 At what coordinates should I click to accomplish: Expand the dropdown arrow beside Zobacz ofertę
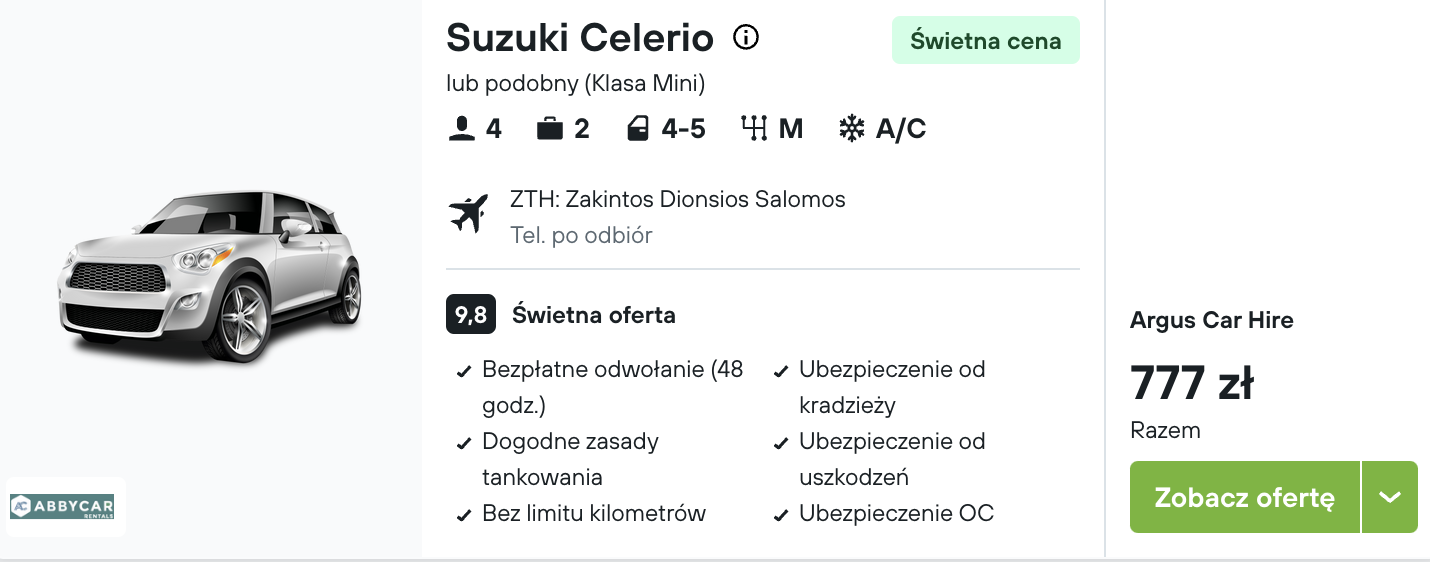1390,497
